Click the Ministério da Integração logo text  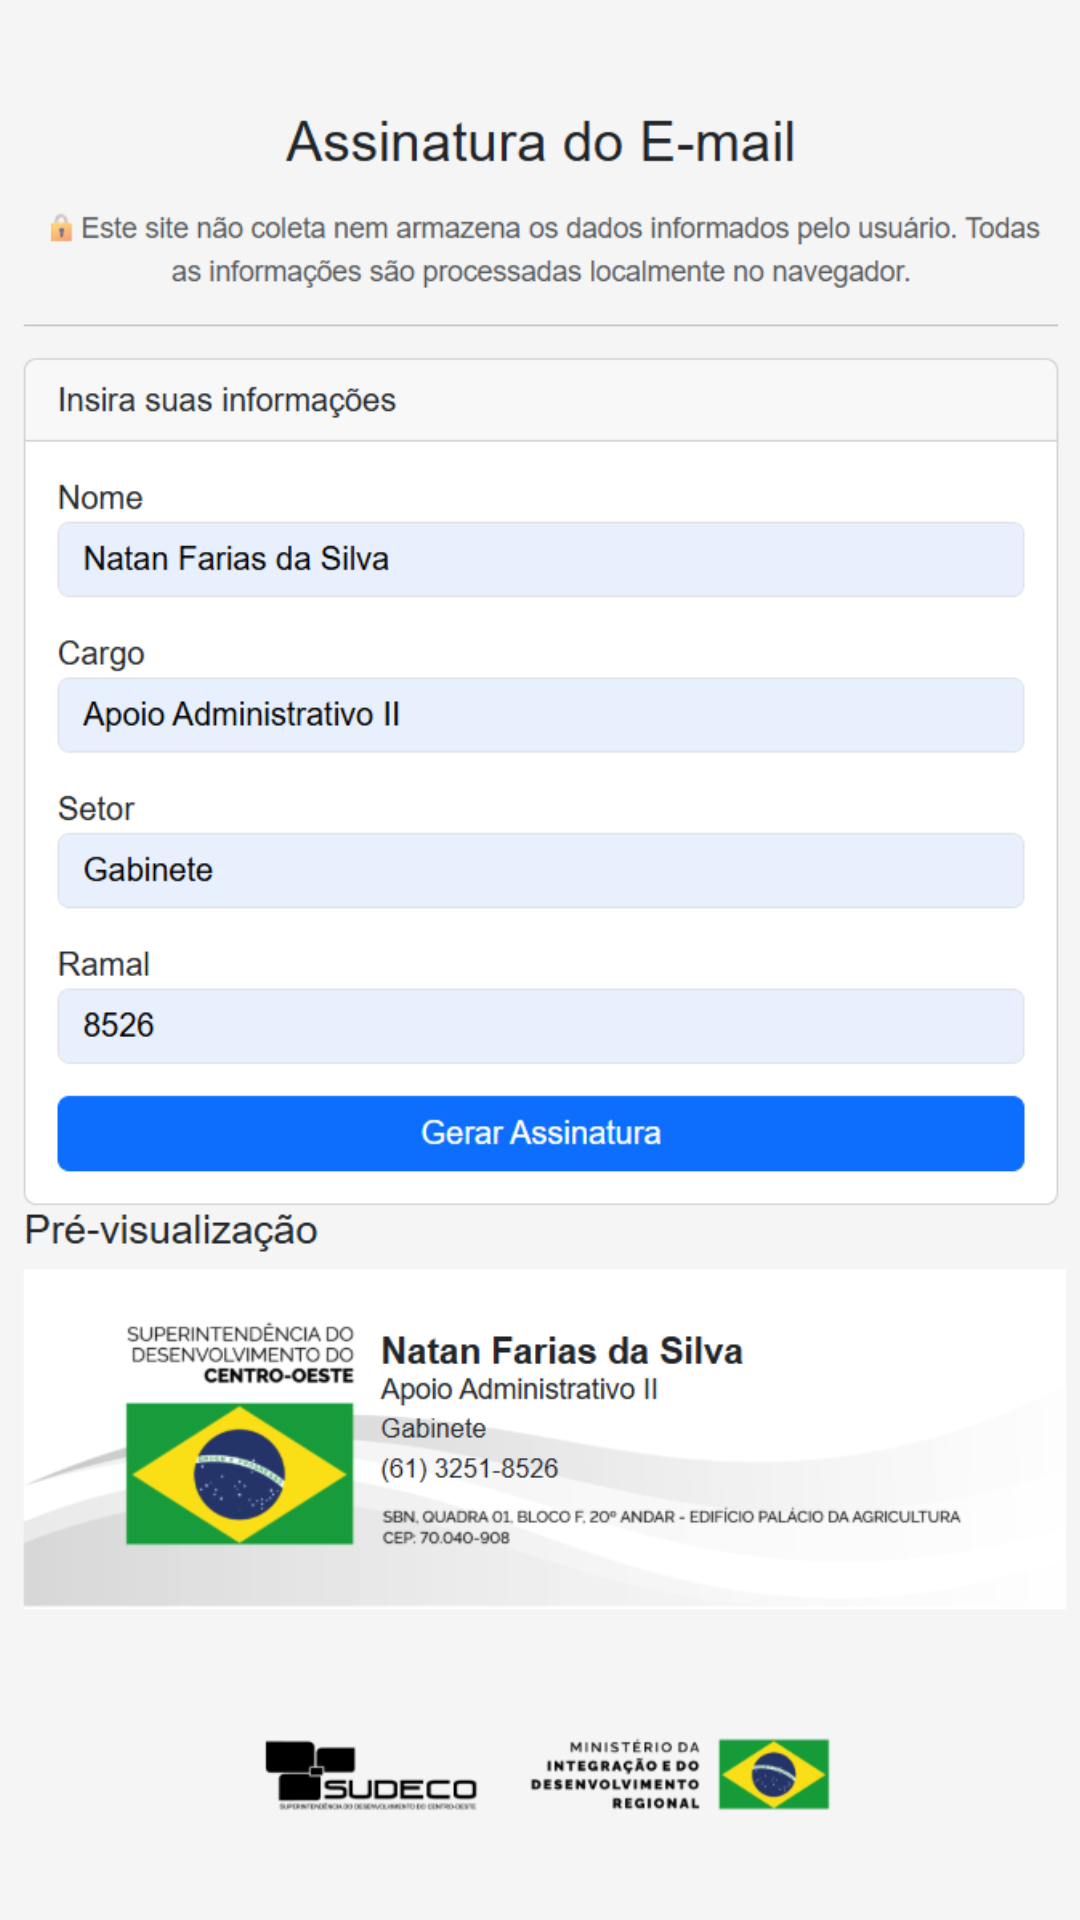coord(615,1775)
